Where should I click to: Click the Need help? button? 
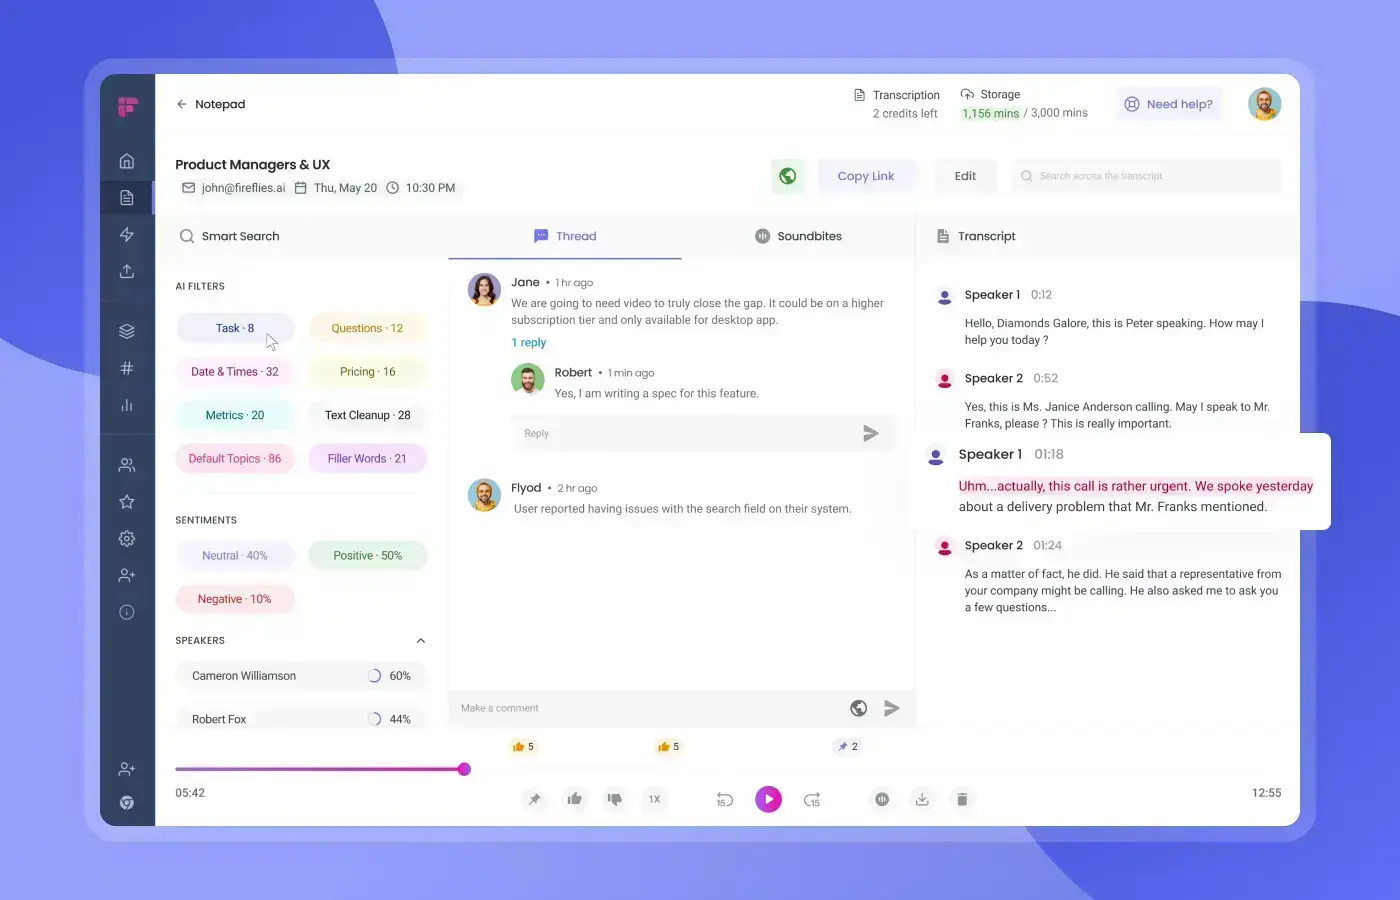tap(1168, 104)
